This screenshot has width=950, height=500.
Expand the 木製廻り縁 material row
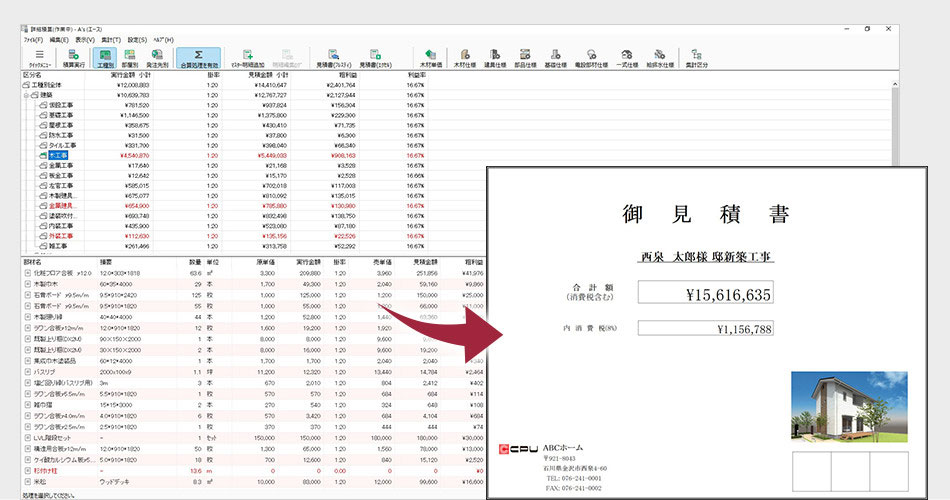[27, 317]
